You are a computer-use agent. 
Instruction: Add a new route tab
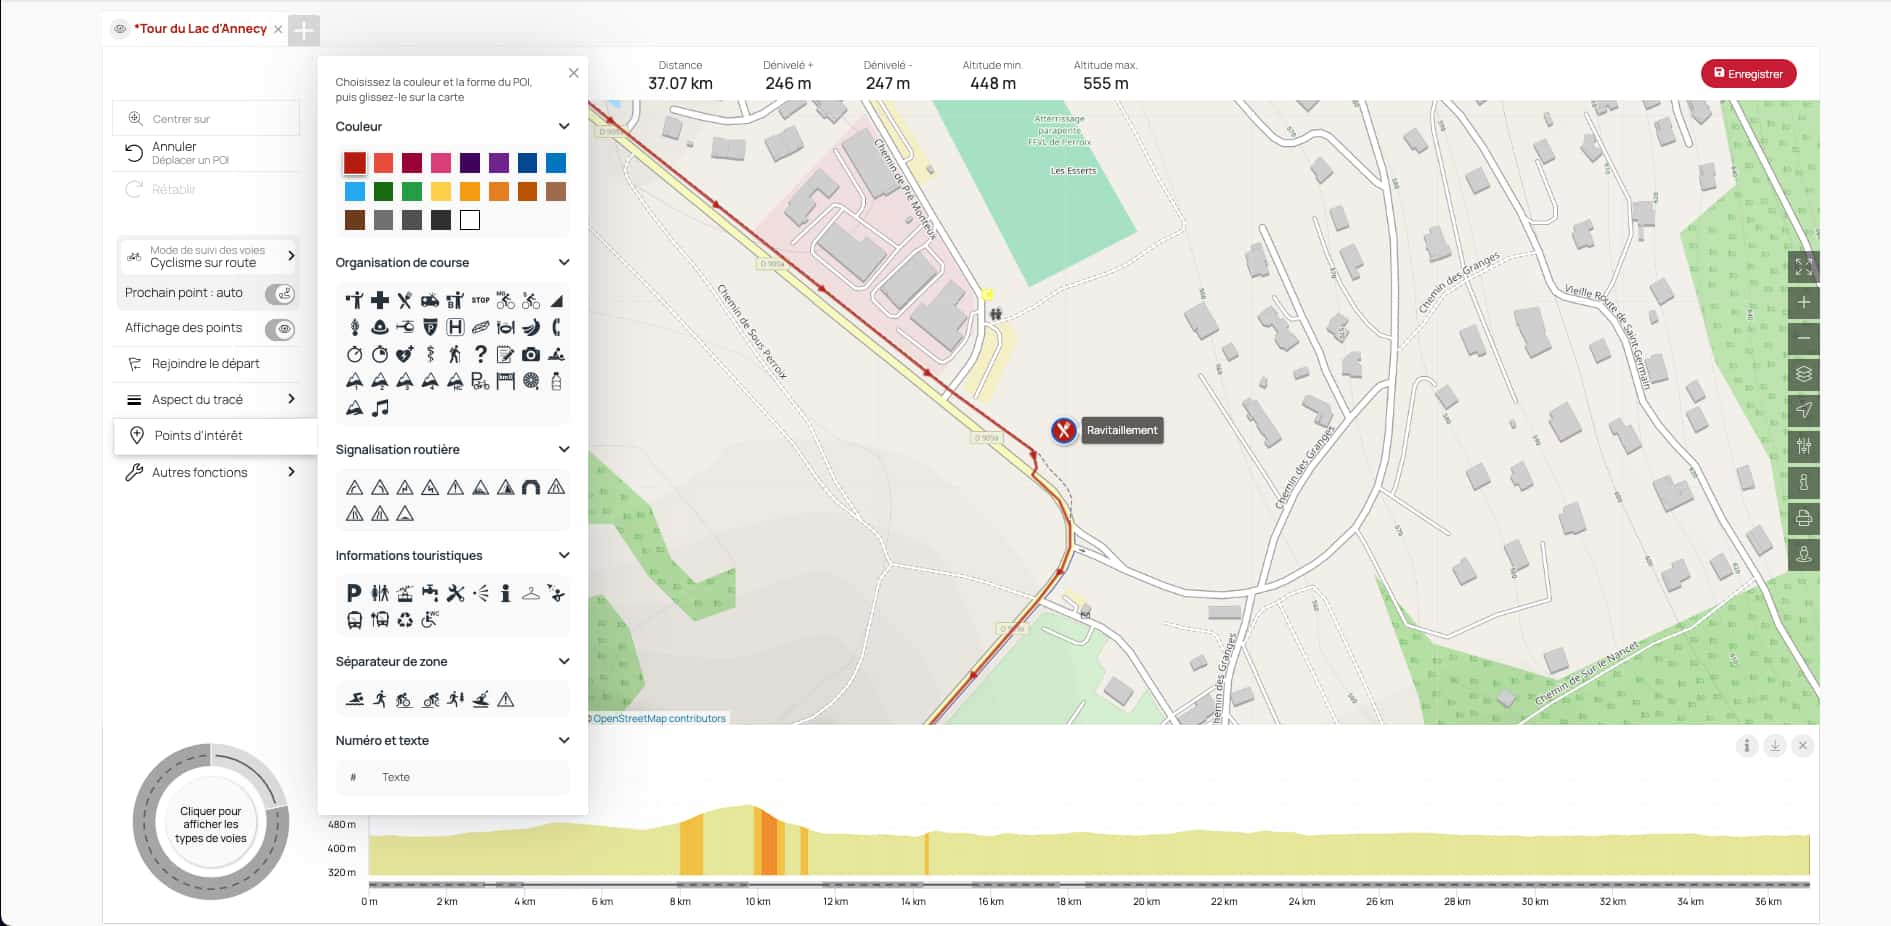304,30
